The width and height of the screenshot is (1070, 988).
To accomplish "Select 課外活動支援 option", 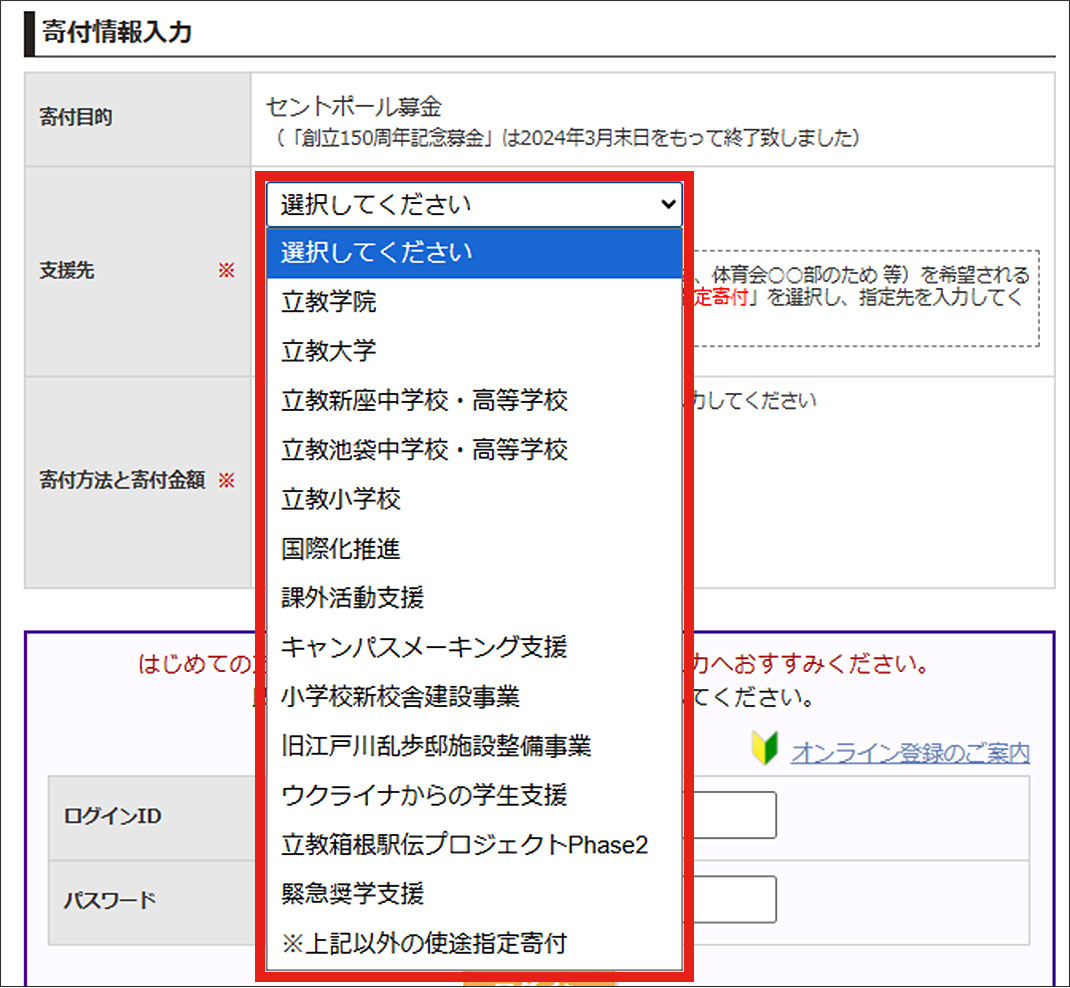I will [x=474, y=598].
